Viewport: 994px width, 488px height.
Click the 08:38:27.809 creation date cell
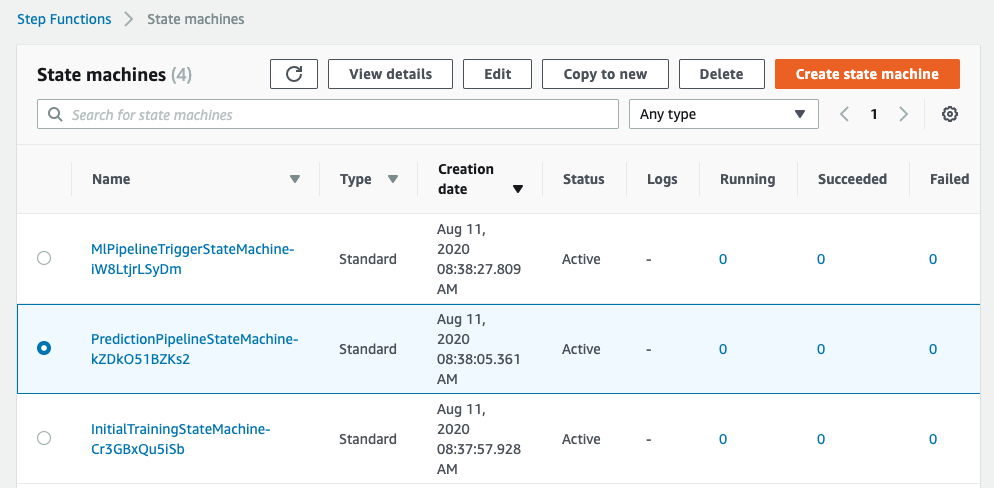click(479, 259)
